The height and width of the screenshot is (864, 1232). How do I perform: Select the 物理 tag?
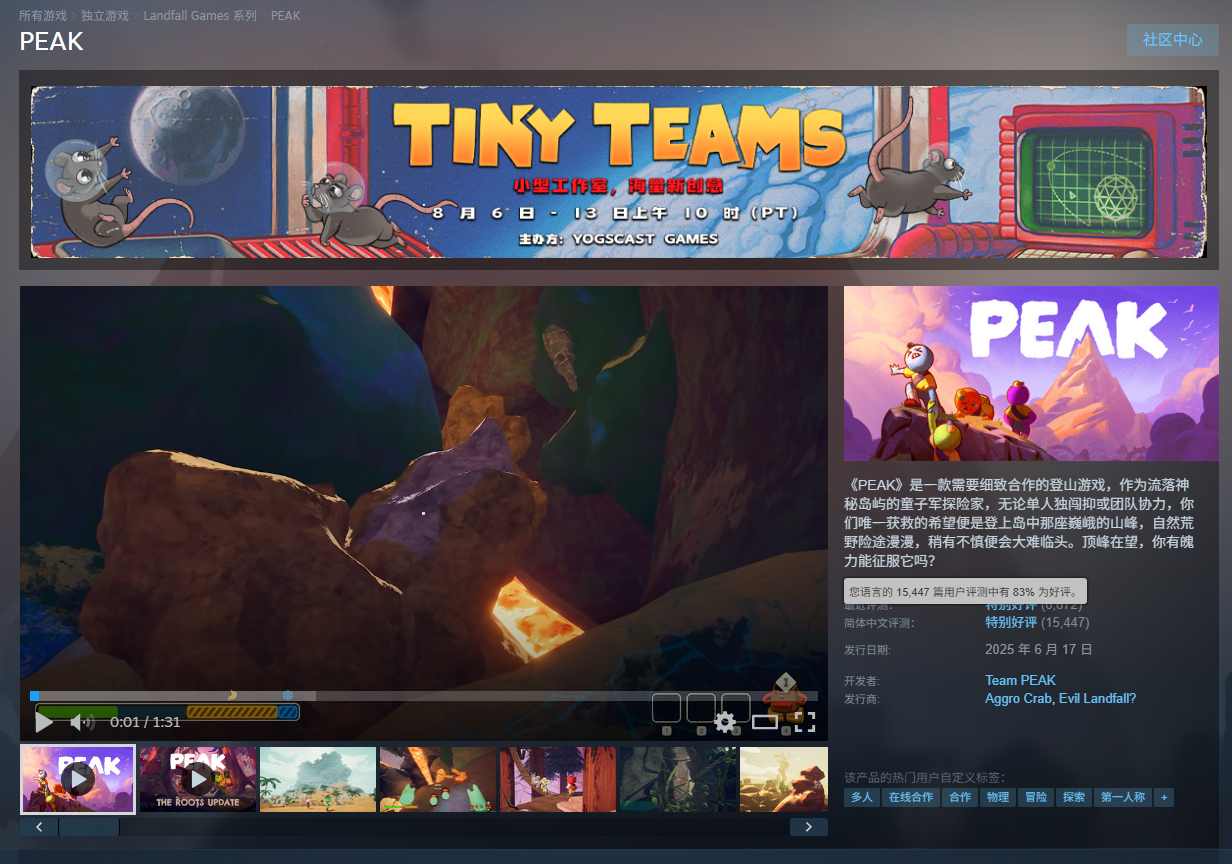pos(997,797)
